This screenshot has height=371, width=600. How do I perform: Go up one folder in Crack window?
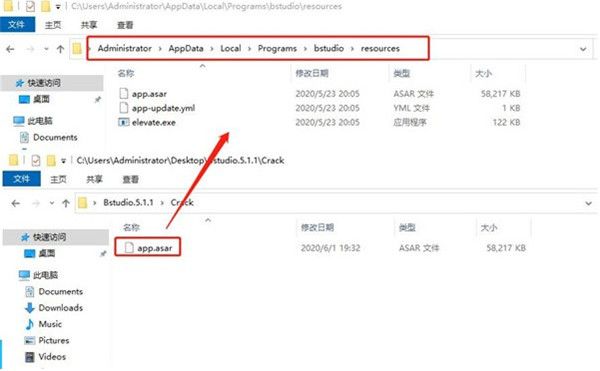(x=66, y=203)
